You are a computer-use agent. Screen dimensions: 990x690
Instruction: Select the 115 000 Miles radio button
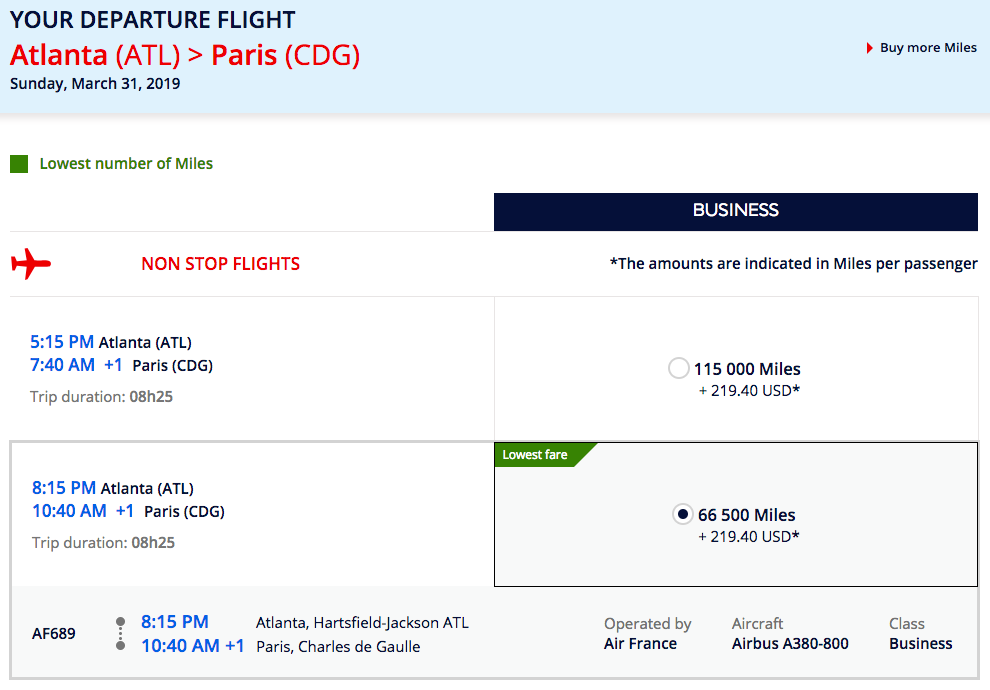tap(678, 368)
